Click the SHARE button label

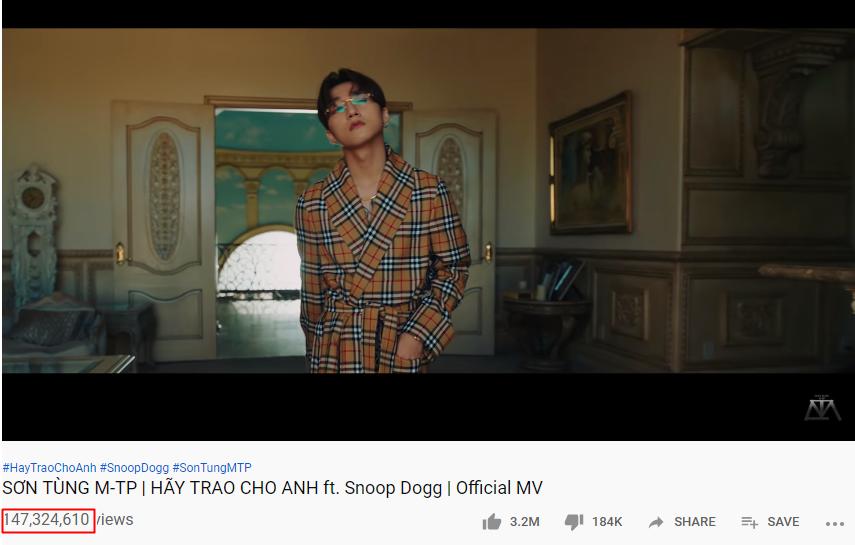[695, 522]
